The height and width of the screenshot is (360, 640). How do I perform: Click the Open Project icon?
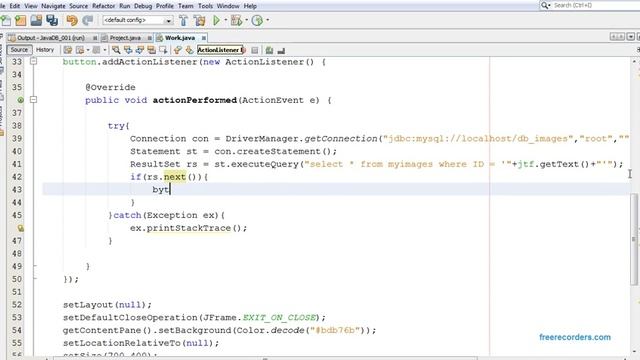36,20
